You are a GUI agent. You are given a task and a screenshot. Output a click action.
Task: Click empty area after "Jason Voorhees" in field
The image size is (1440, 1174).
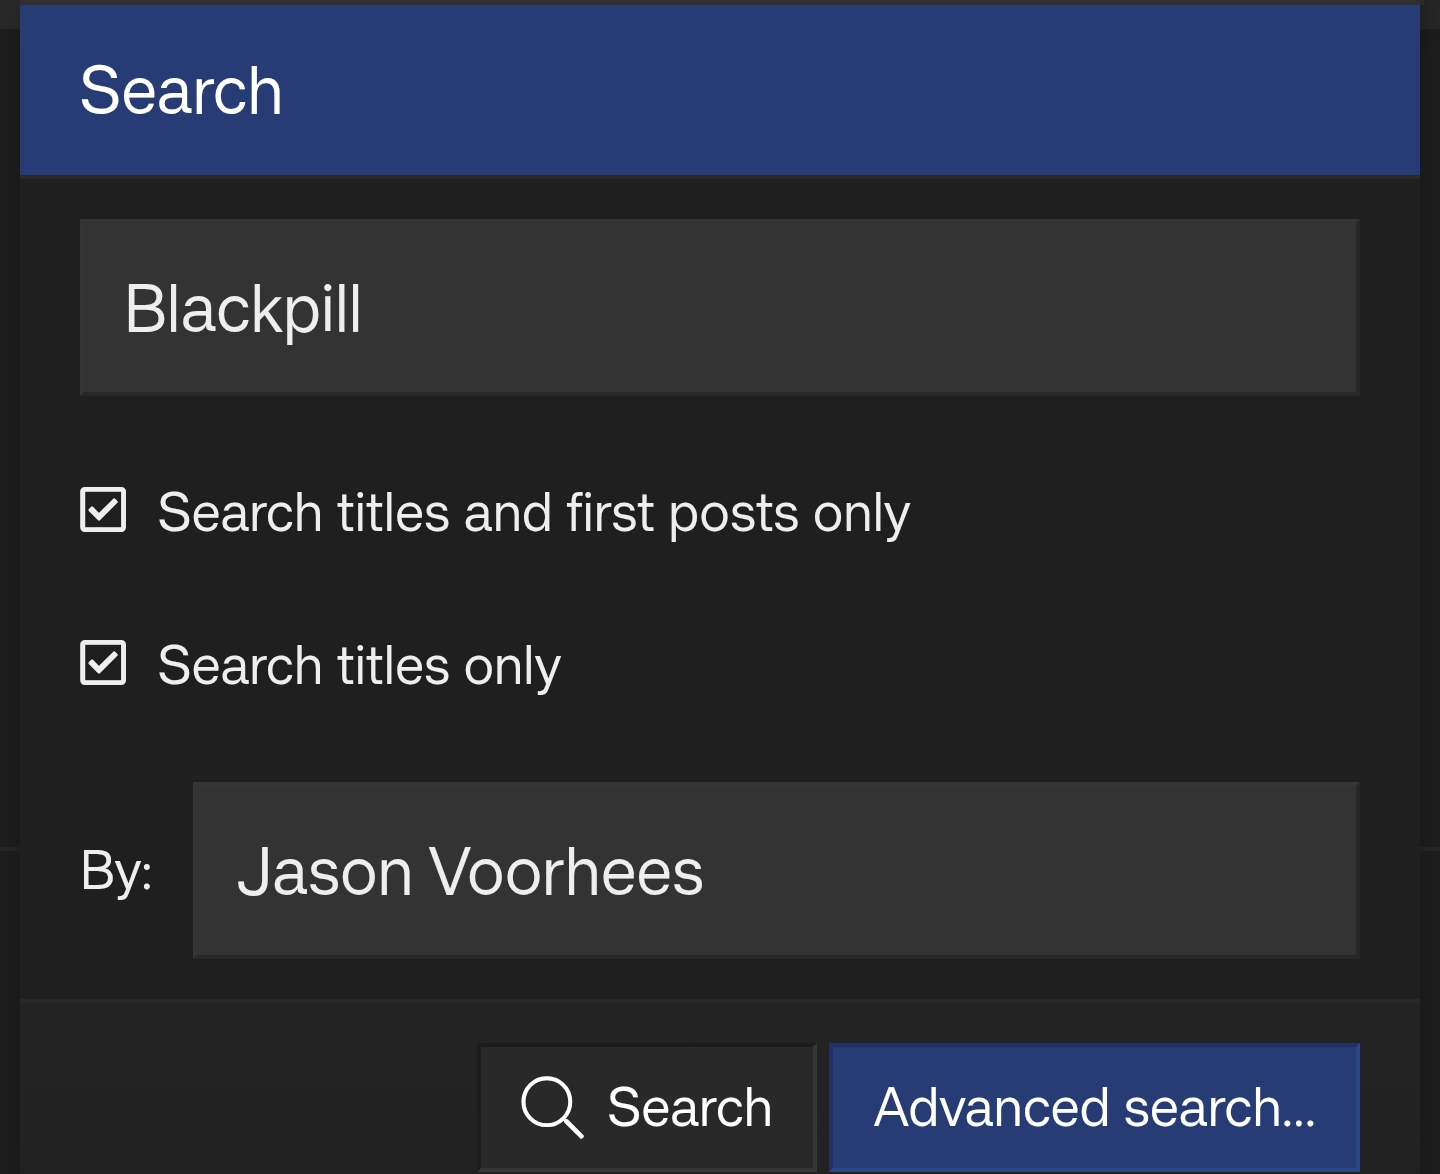[1030, 870]
